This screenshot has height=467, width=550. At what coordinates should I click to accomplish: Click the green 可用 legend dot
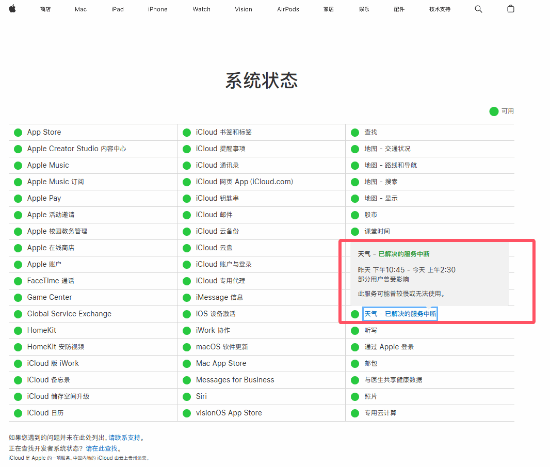[x=494, y=111]
